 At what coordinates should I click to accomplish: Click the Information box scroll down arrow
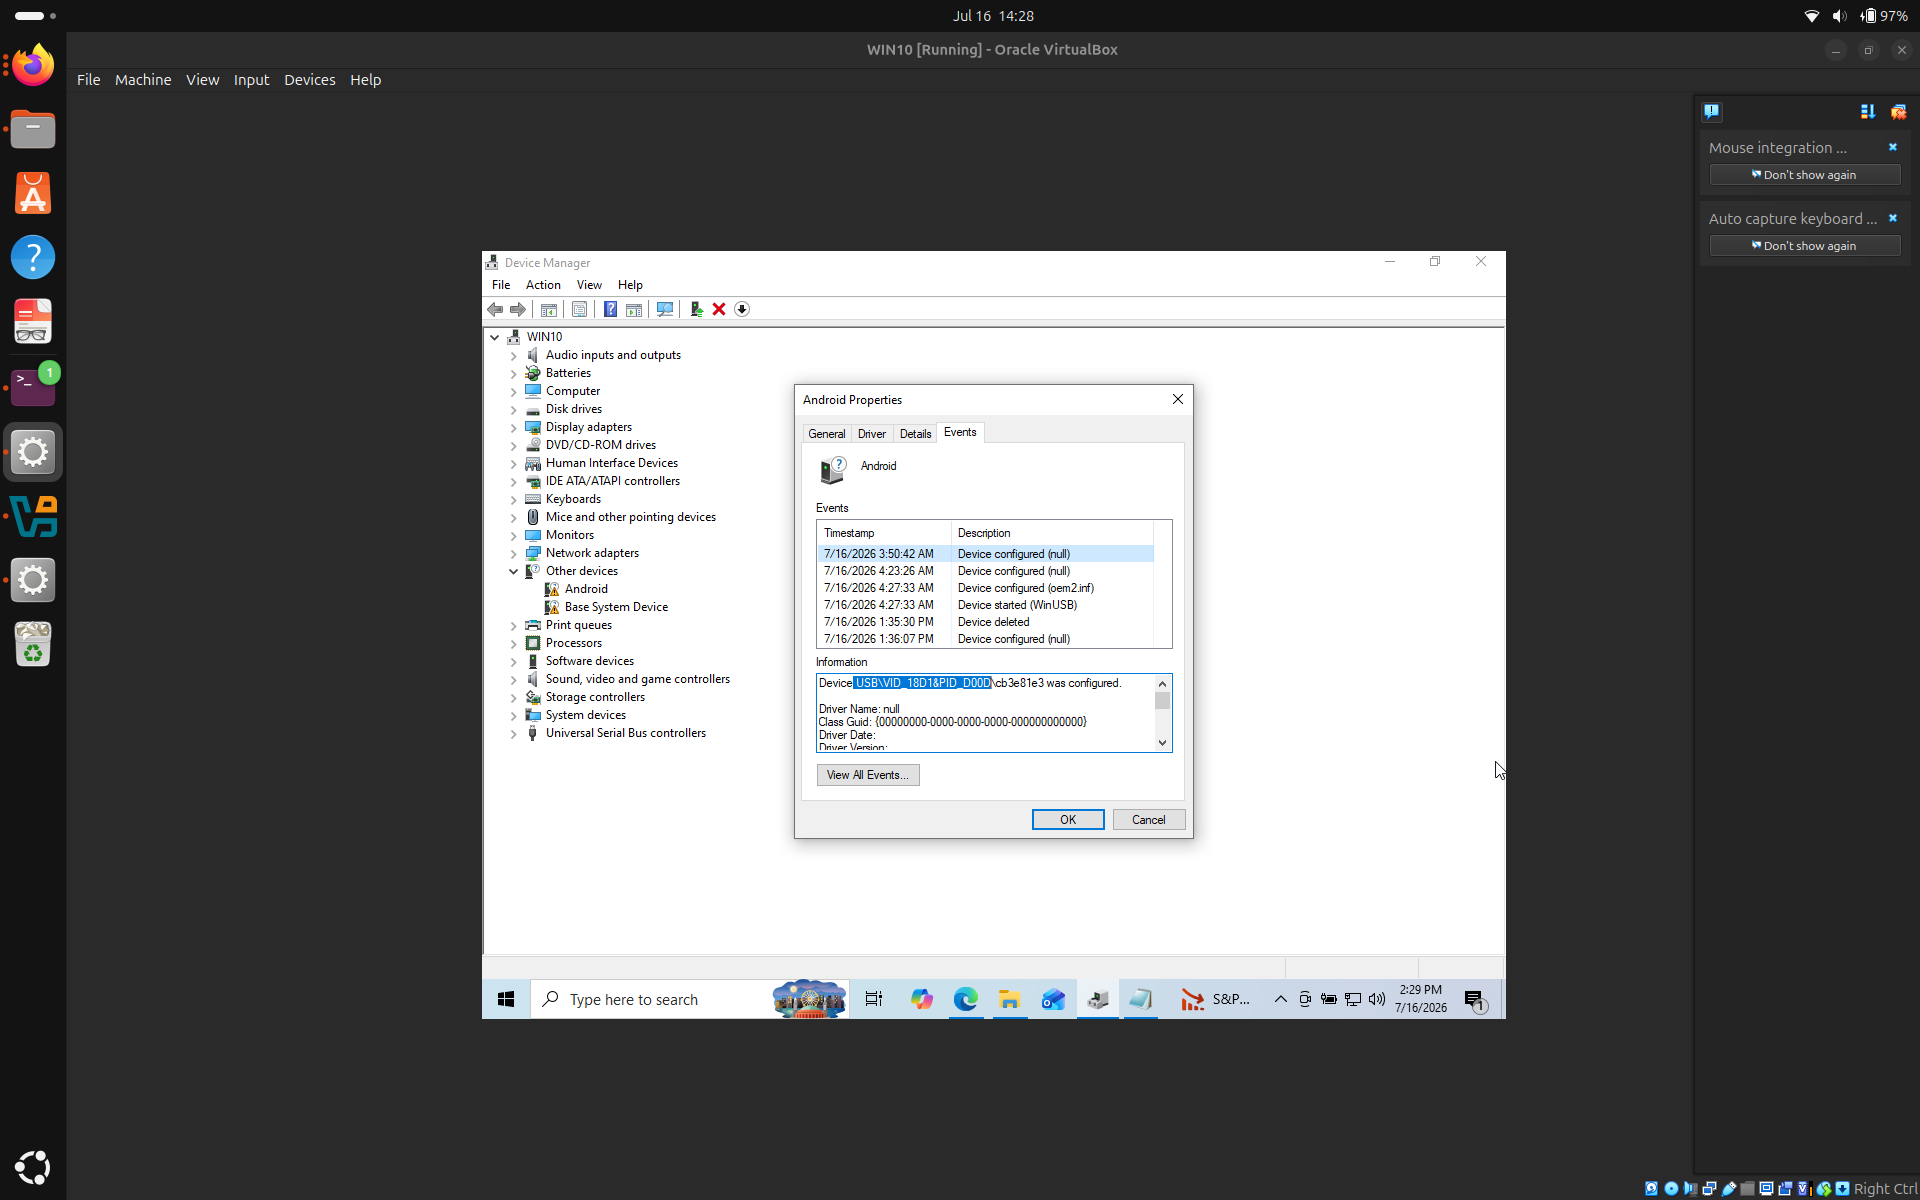pyautogui.click(x=1162, y=743)
